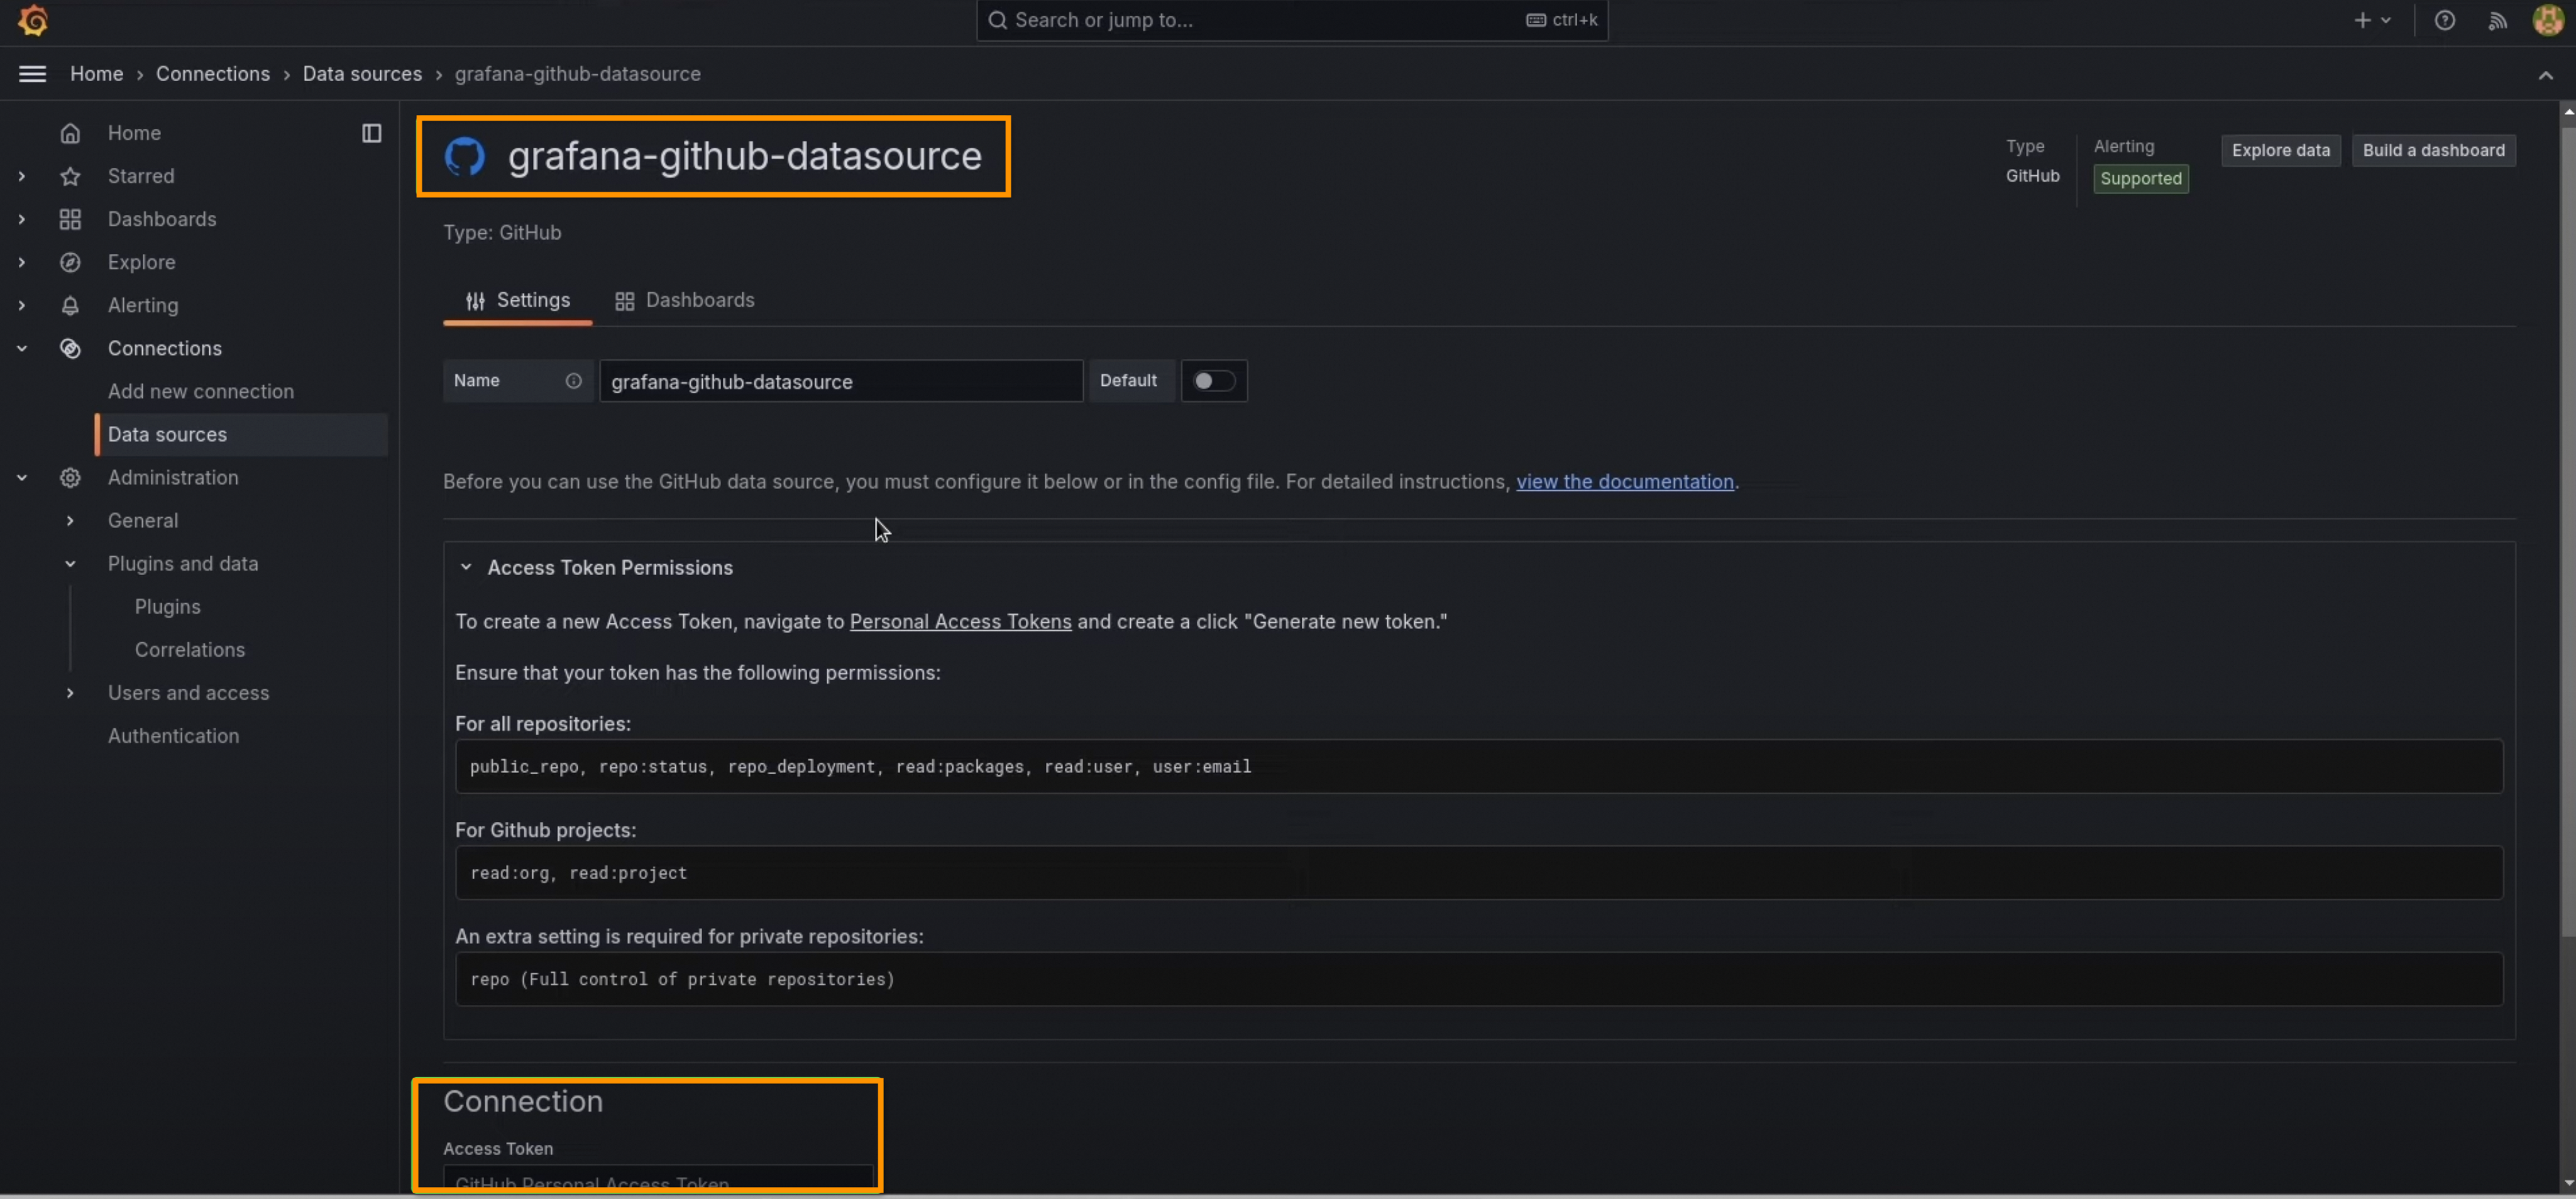This screenshot has width=2576, height=1199.
Task: Open the view the documentation link
Action: 1624,482
